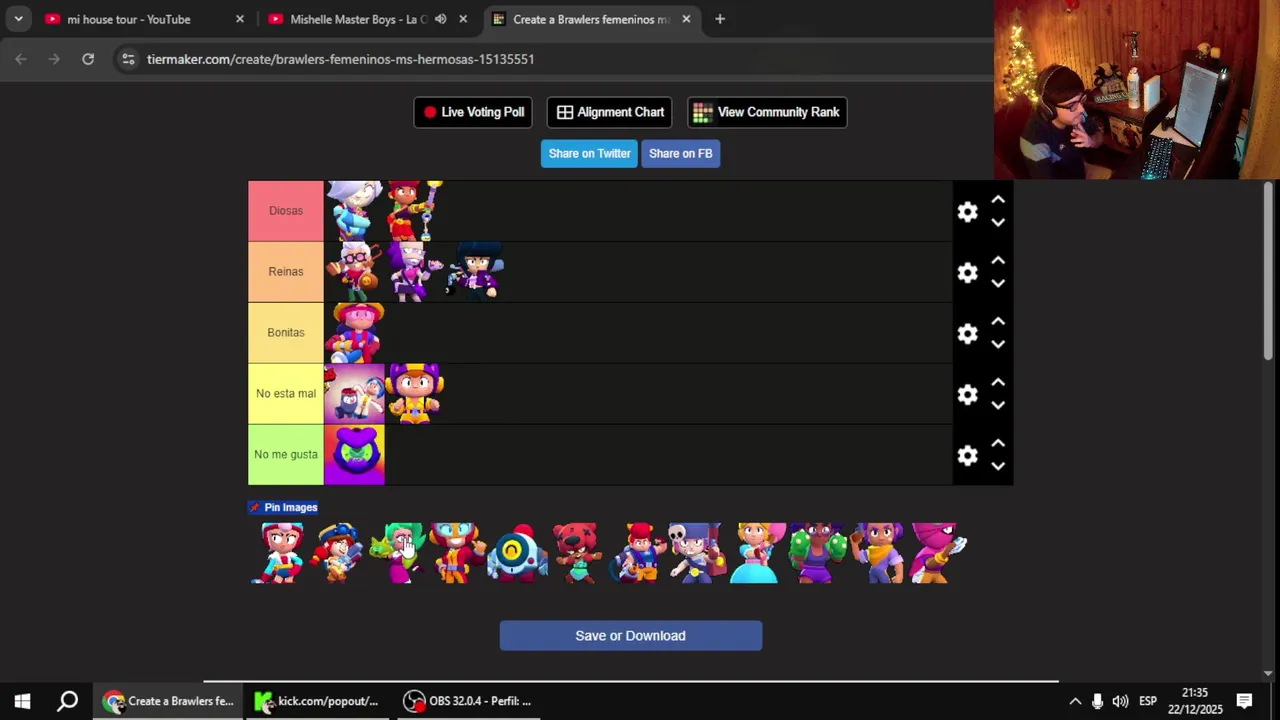Pick skull-hat brawler in image pool
This screenshot has width=1280, height=720.
tap(698, 553)
